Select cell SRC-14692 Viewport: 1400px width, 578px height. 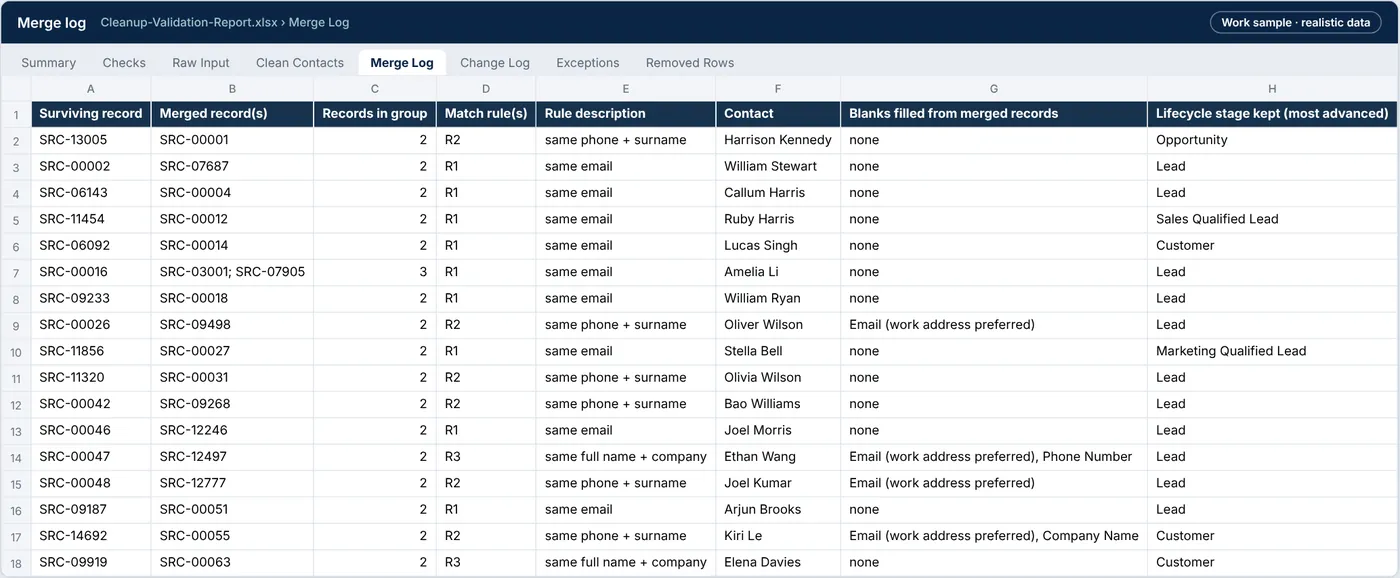click(91, 536)
